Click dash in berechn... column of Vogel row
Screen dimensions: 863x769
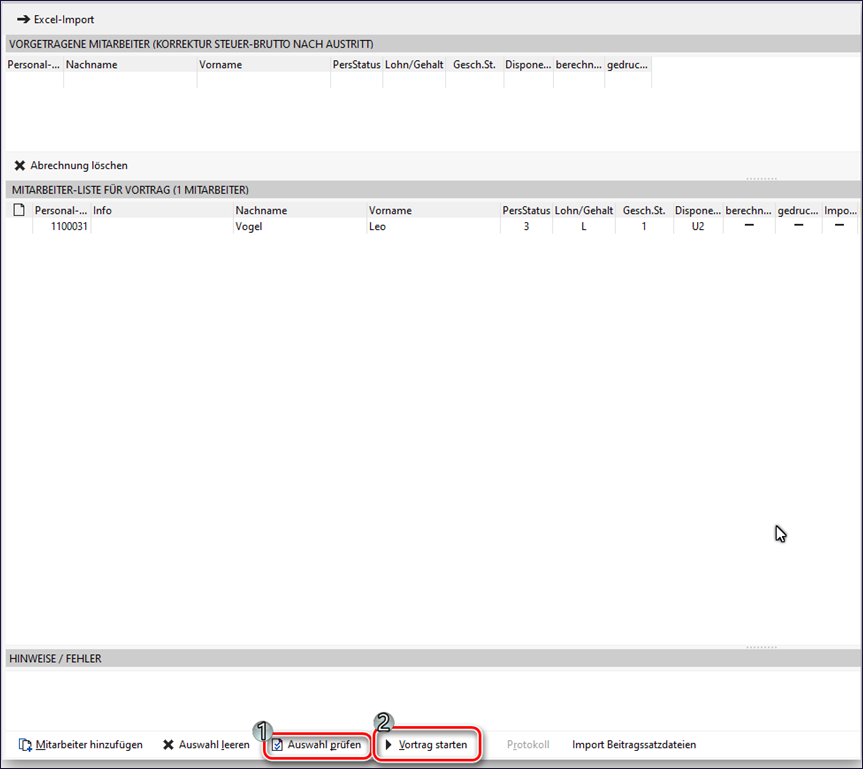point(749,225)
